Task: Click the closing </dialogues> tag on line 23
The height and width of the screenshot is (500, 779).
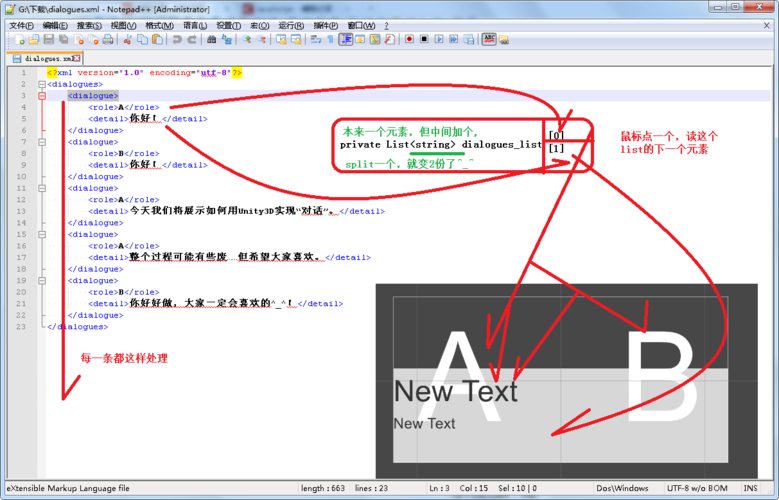Action: coord(78,327)
